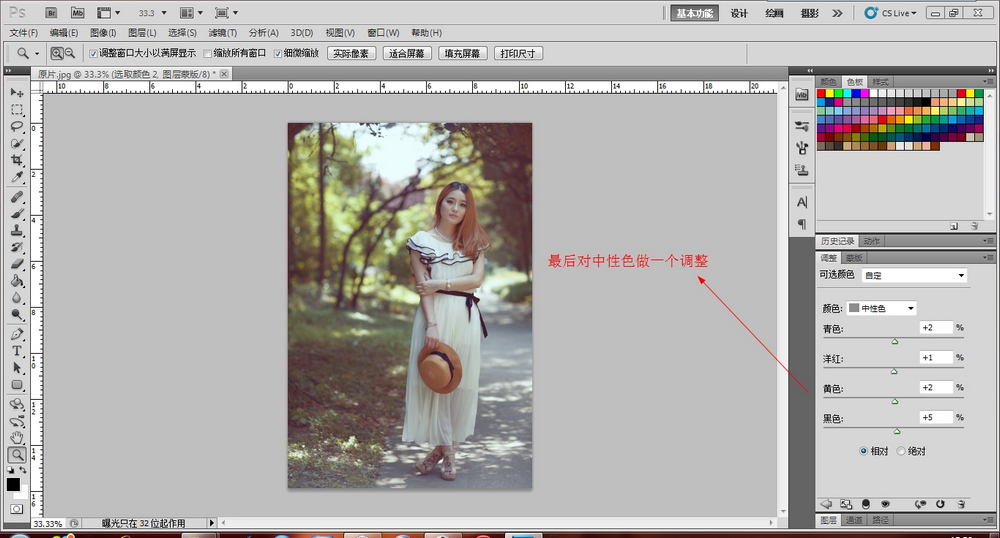Viewport: 1000px width, 538px height.
Task: Swap foreground and background colors
Action: tap(23, 470)
